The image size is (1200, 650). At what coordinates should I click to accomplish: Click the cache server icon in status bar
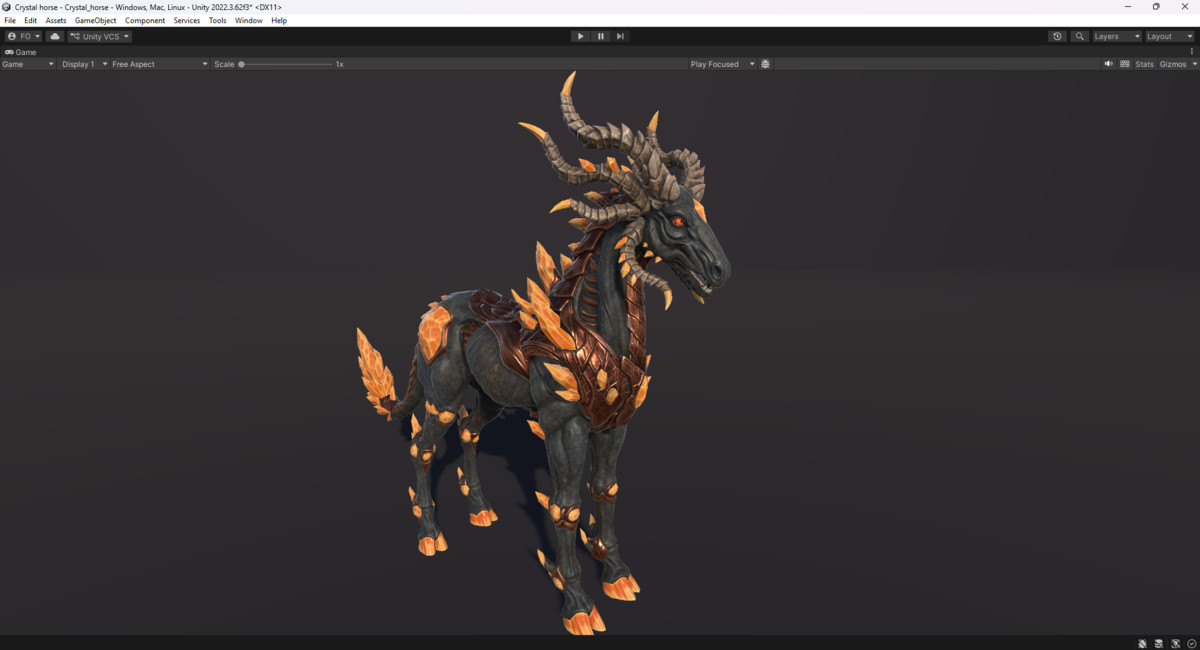pos(1159,643)
